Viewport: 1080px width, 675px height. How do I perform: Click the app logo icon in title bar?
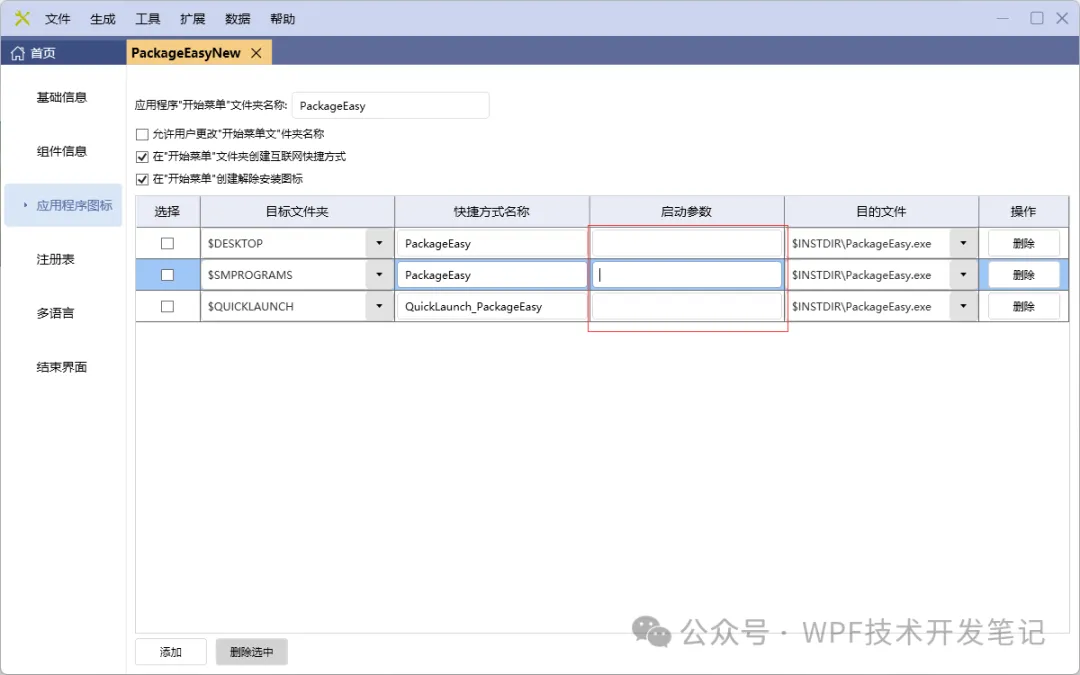point(22,19)
